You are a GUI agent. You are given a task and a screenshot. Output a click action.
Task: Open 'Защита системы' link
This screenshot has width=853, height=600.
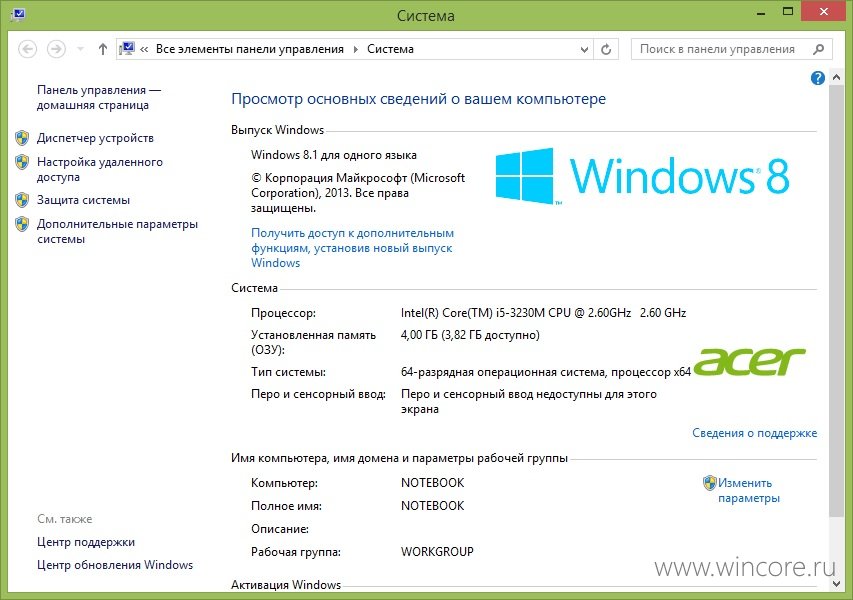tap(83, 200)
